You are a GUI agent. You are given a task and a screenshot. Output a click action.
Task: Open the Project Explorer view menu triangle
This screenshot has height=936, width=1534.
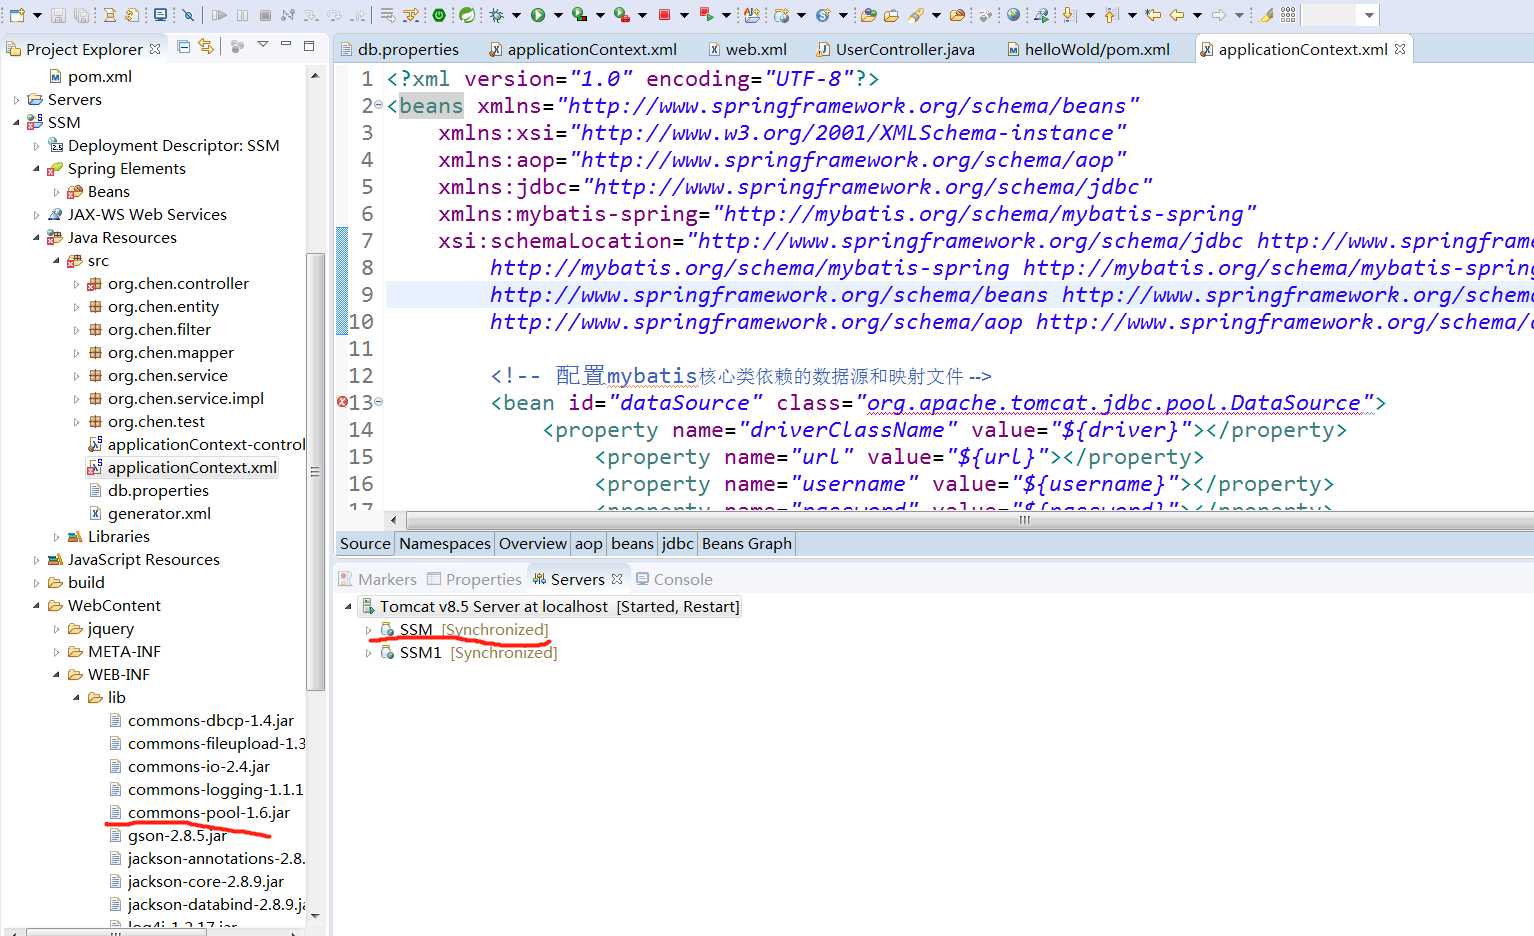click(x=263, y=45)
